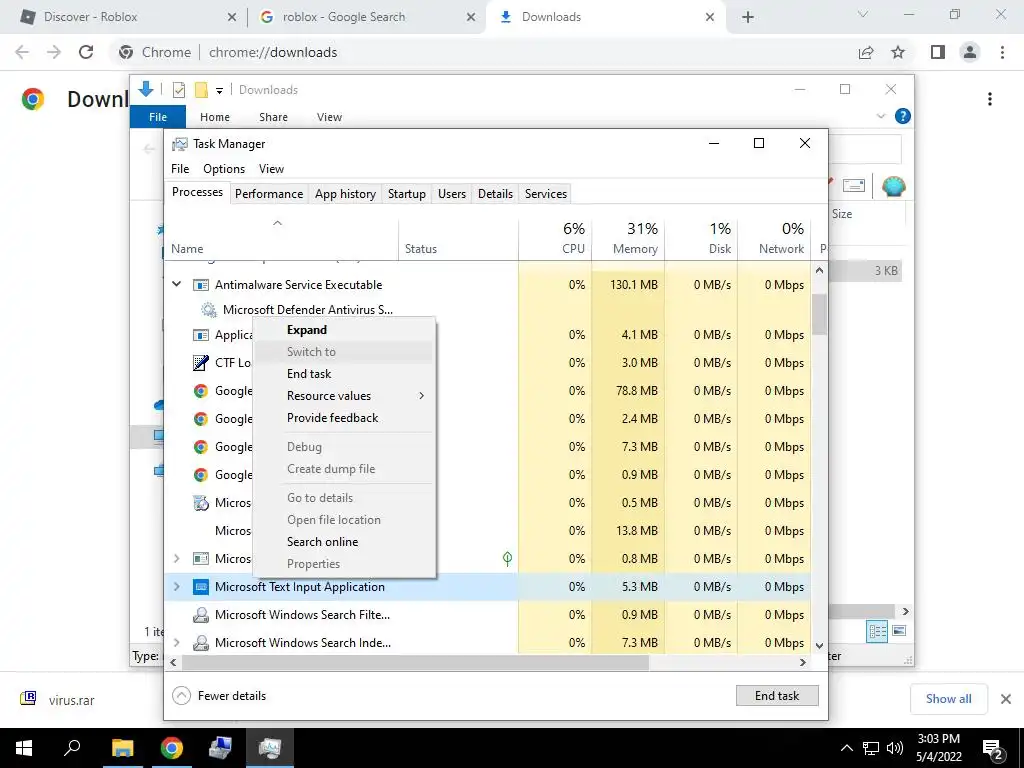Choose Search online in context menu
The image size is (1024, 768).
point(344,542)
